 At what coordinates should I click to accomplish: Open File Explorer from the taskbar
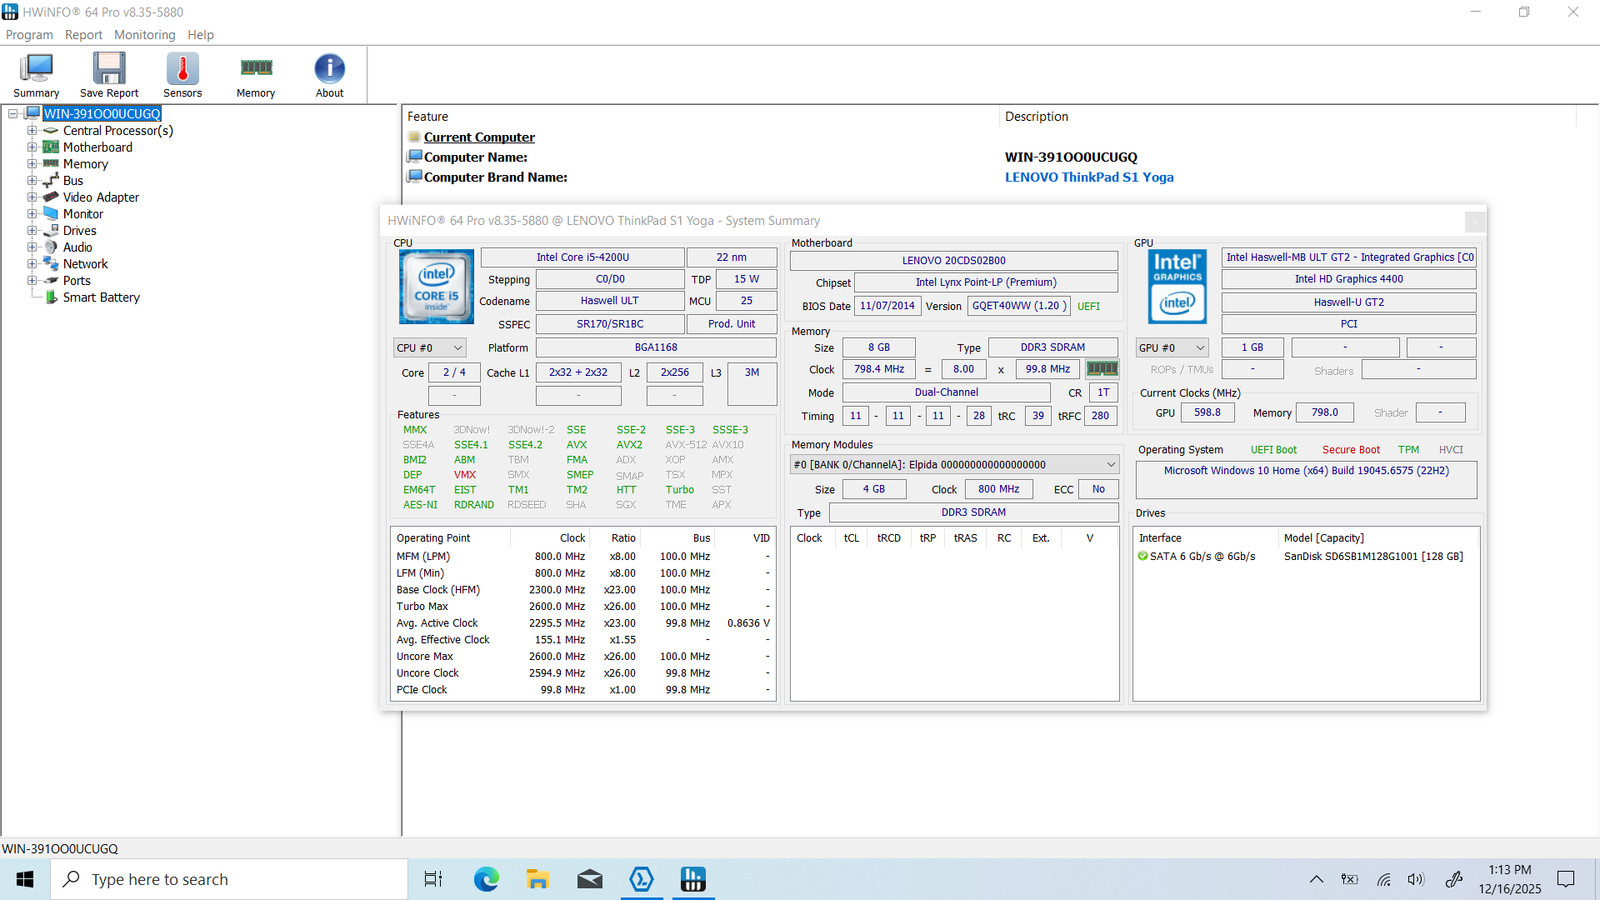pos(538,879)
